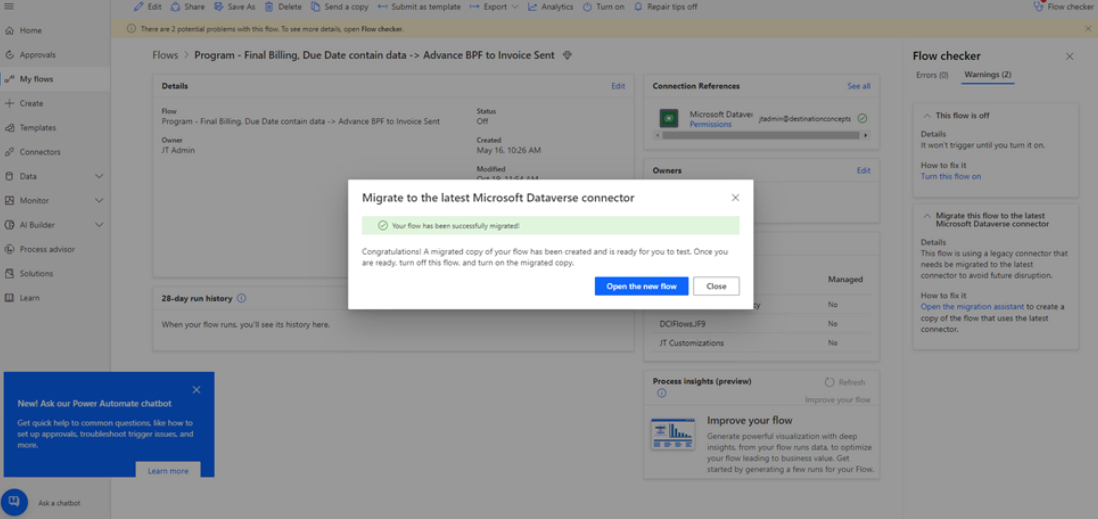This screenshot has height=519, width=1098.
Task: Open the Export dropdown in toolbar
Action: click(494, 7)
